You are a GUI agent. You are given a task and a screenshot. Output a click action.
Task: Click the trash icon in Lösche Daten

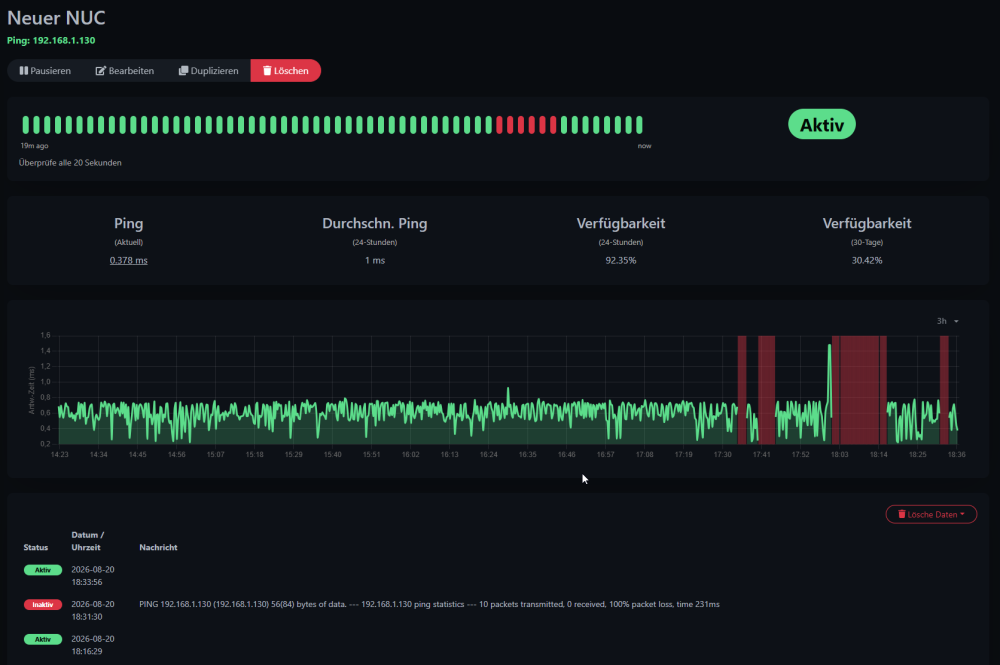click(x=902, y=514)
